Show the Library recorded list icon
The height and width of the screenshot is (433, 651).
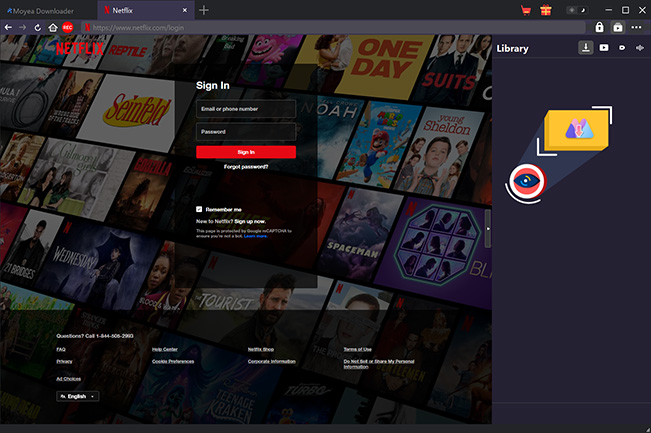tap(622, 48)
